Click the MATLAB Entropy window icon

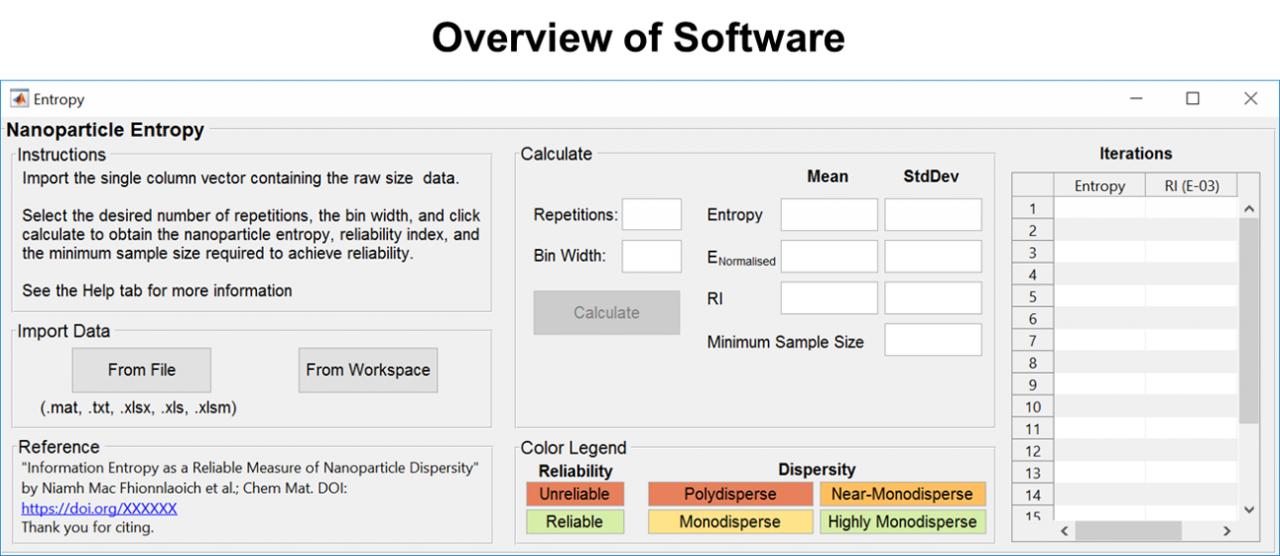pyautogui.click(x=19, y=99)
